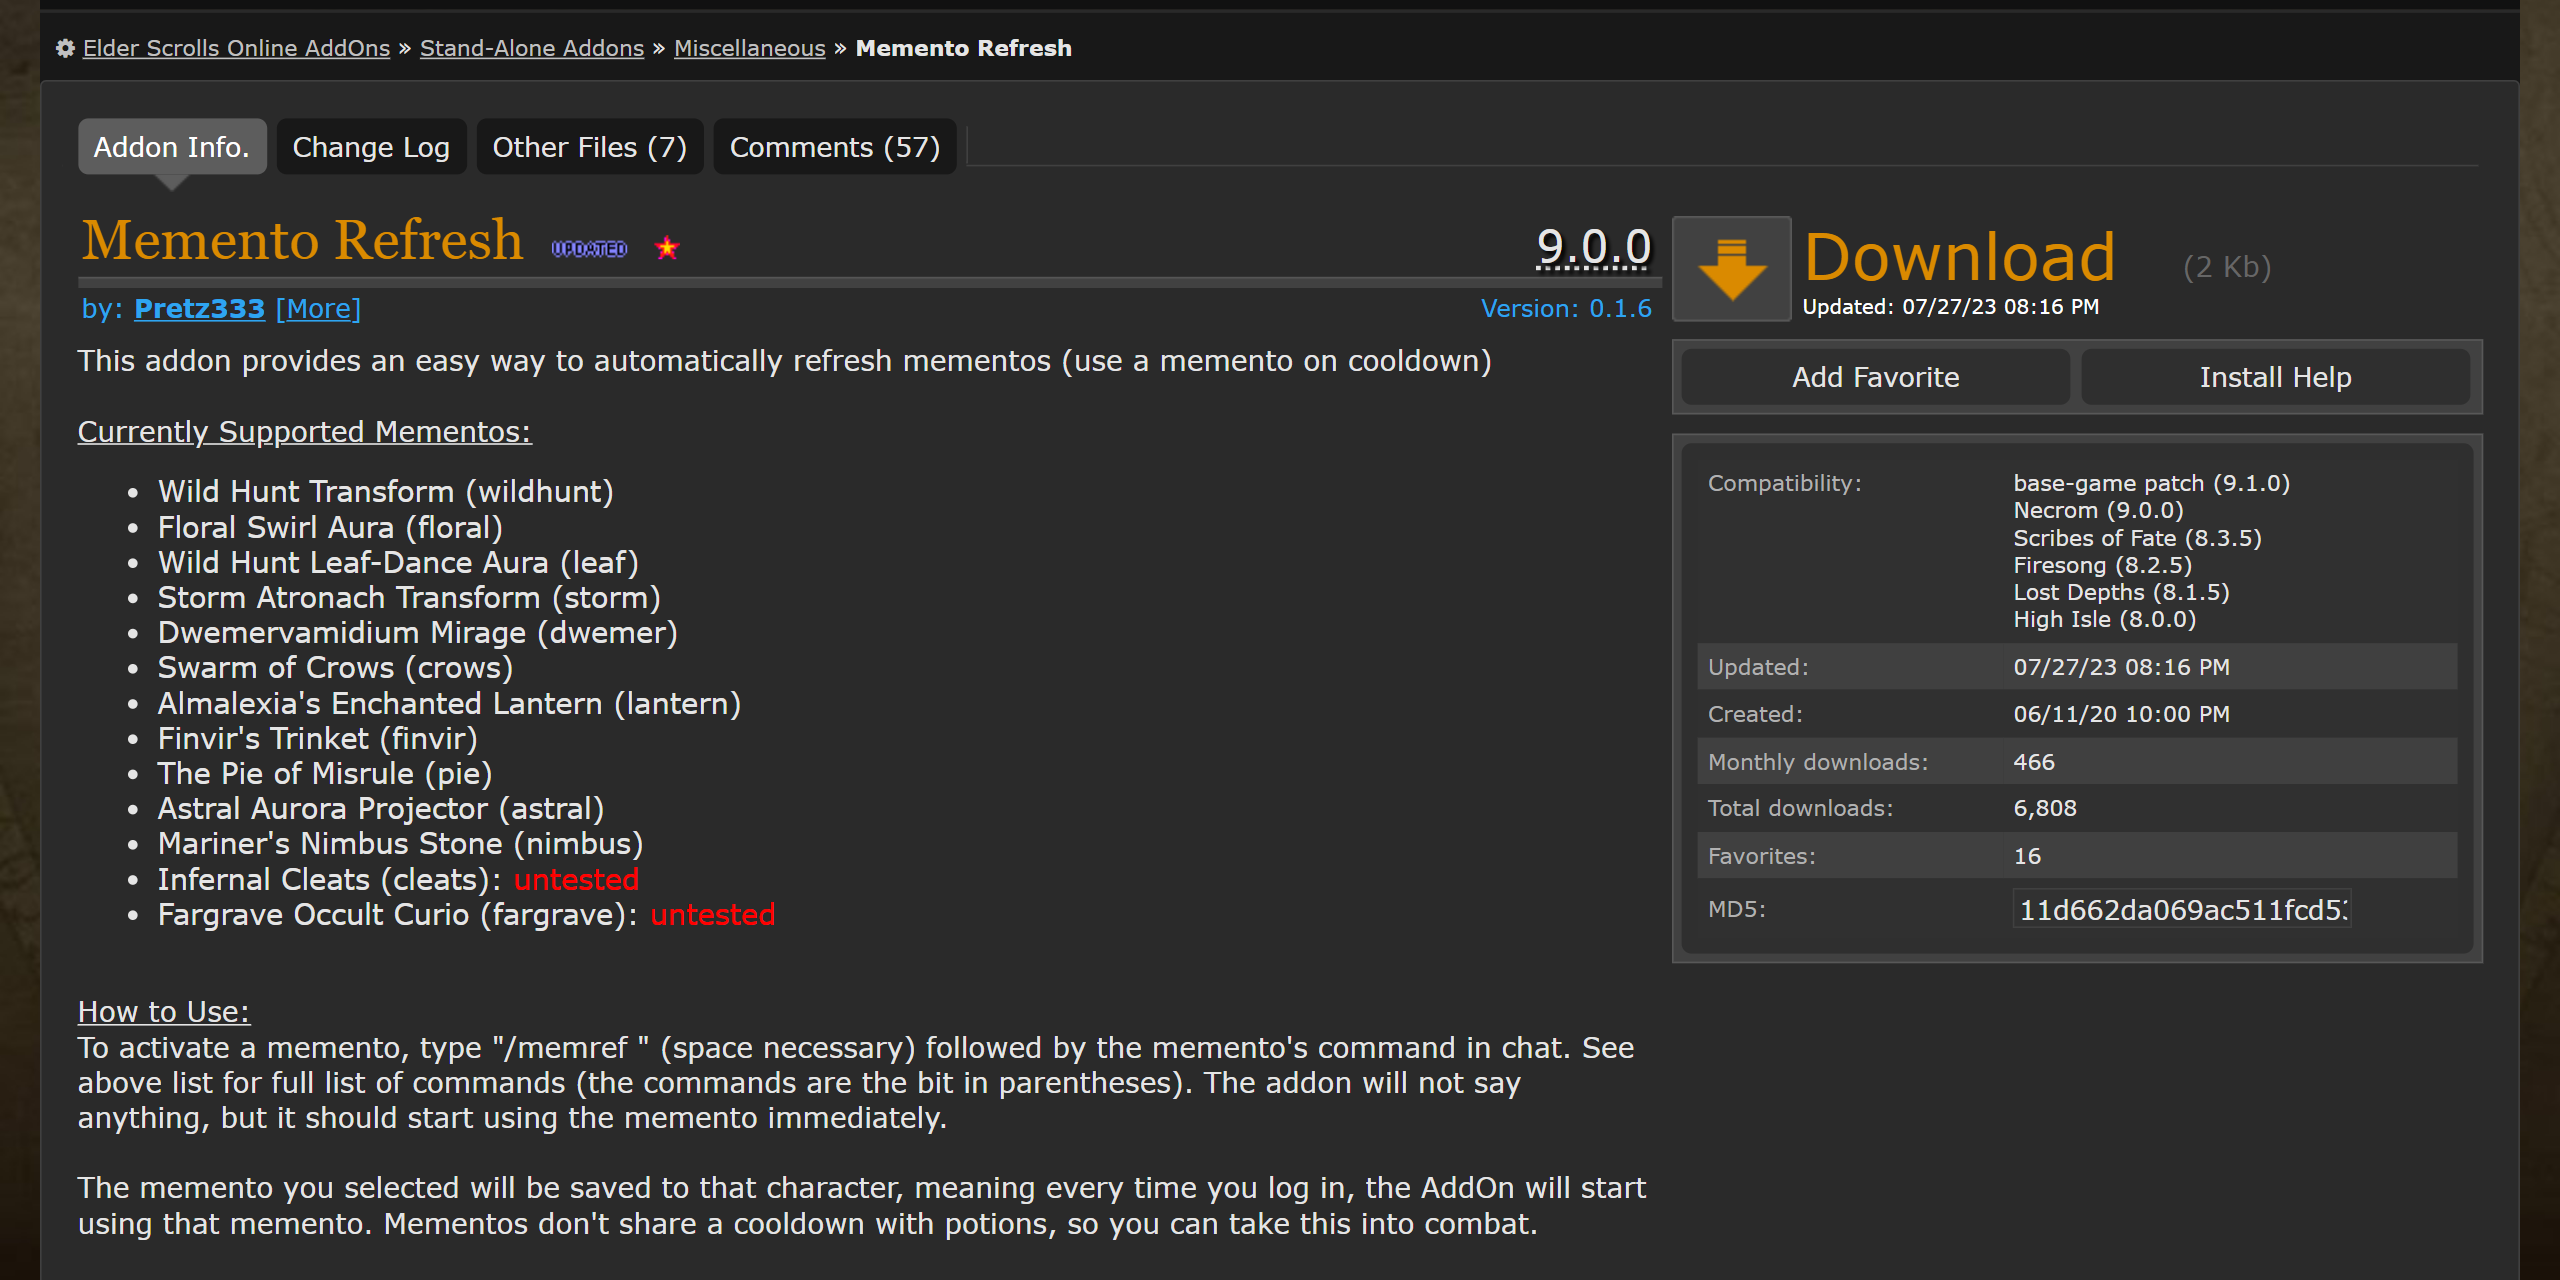Open Install Help
The image size is (2560, 1280).
click(x=2275, y=377)
